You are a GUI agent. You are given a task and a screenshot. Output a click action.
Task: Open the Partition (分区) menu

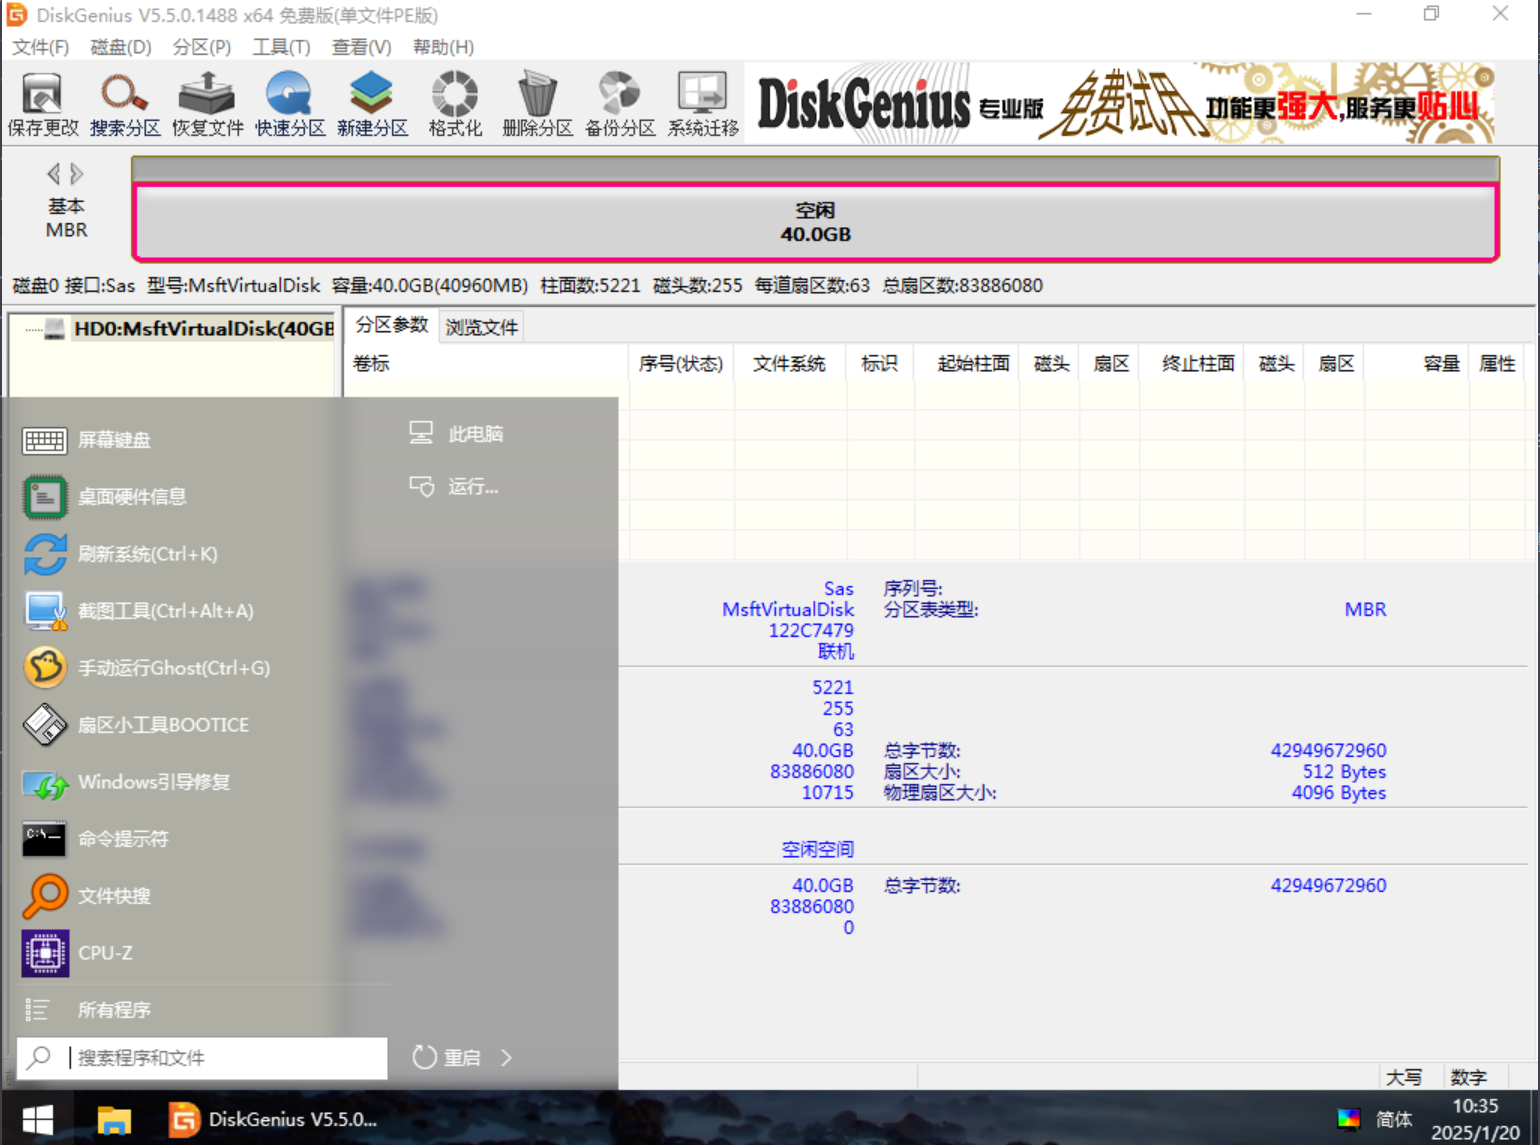(202, 47)
